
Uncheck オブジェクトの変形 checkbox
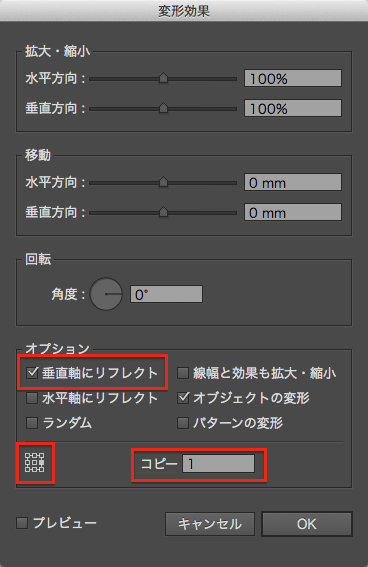(183, 398)
